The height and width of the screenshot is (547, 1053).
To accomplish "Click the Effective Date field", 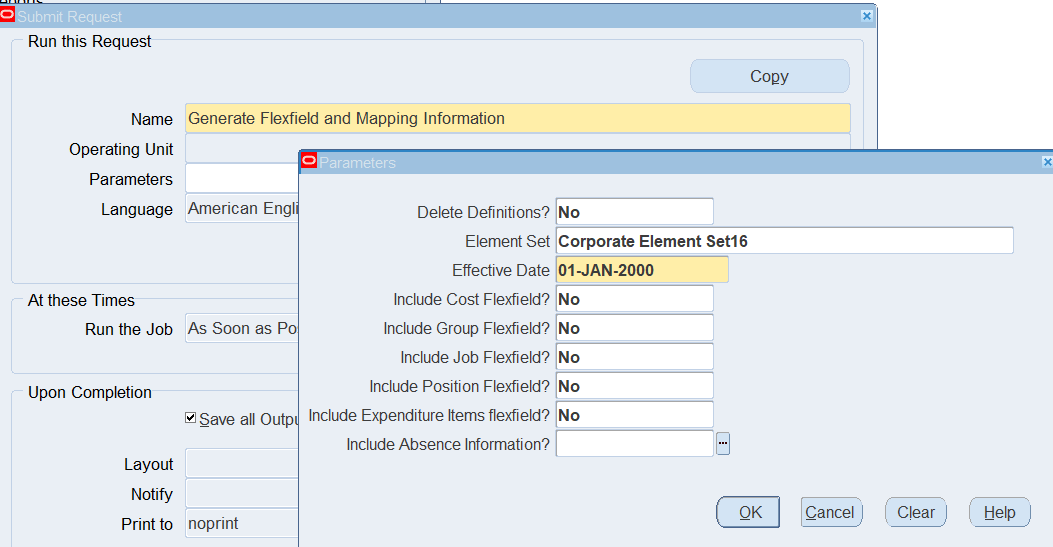I will pos(641,270).
